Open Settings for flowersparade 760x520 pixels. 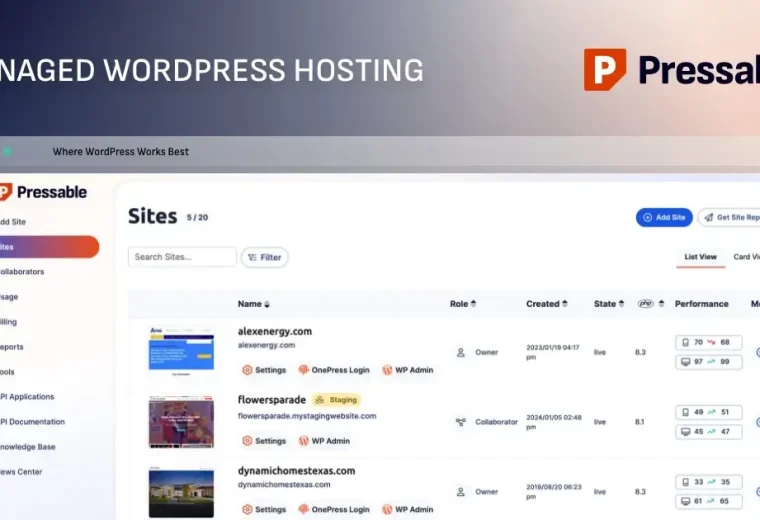pyautogui.click(x=264, y=441)
